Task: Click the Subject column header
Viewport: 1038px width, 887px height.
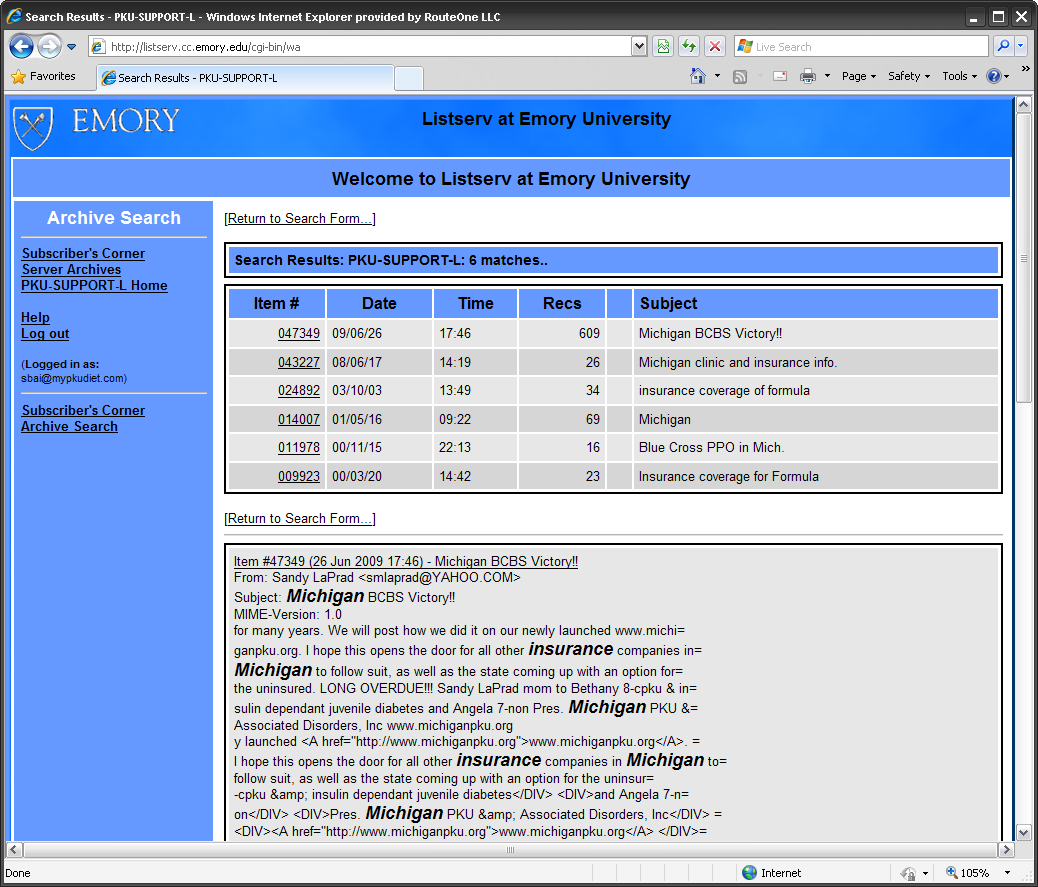Action: [x=816, y=303]
